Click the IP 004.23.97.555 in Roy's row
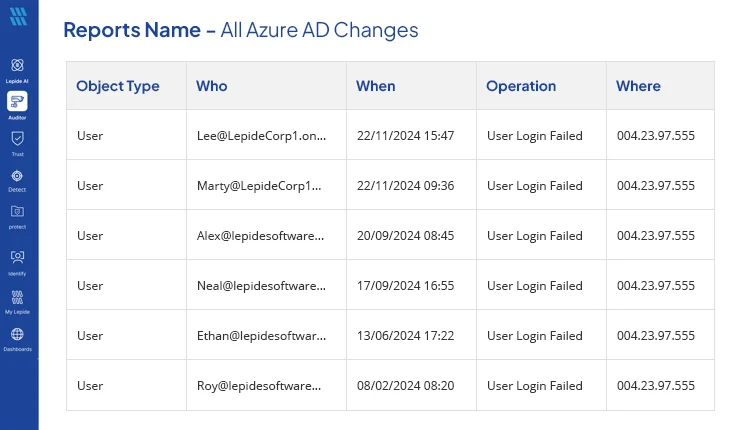The image size is (731, 430). click(x=656, y=385)
